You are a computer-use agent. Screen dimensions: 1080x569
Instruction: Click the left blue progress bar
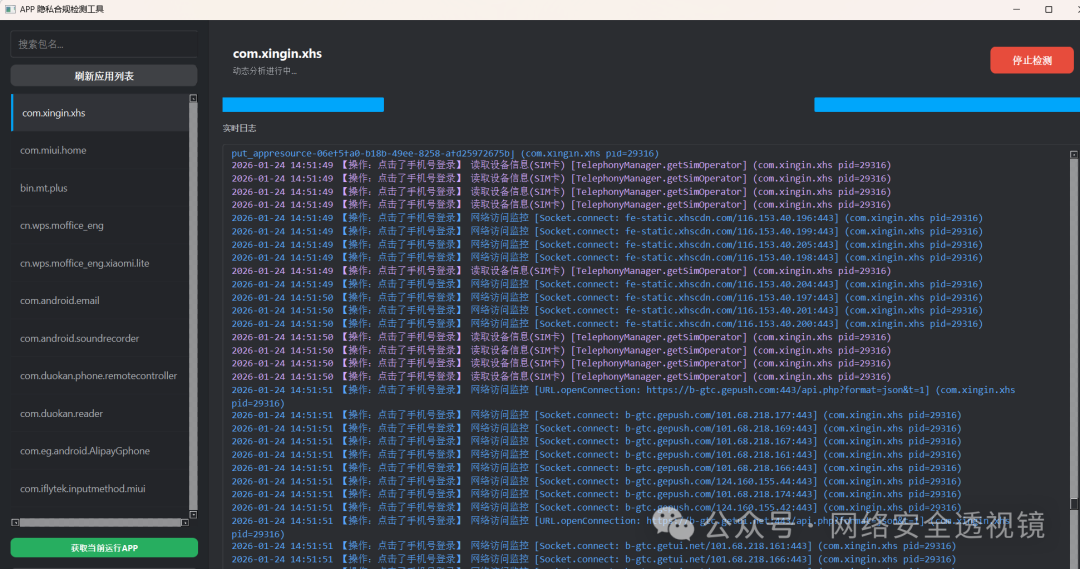303,105
